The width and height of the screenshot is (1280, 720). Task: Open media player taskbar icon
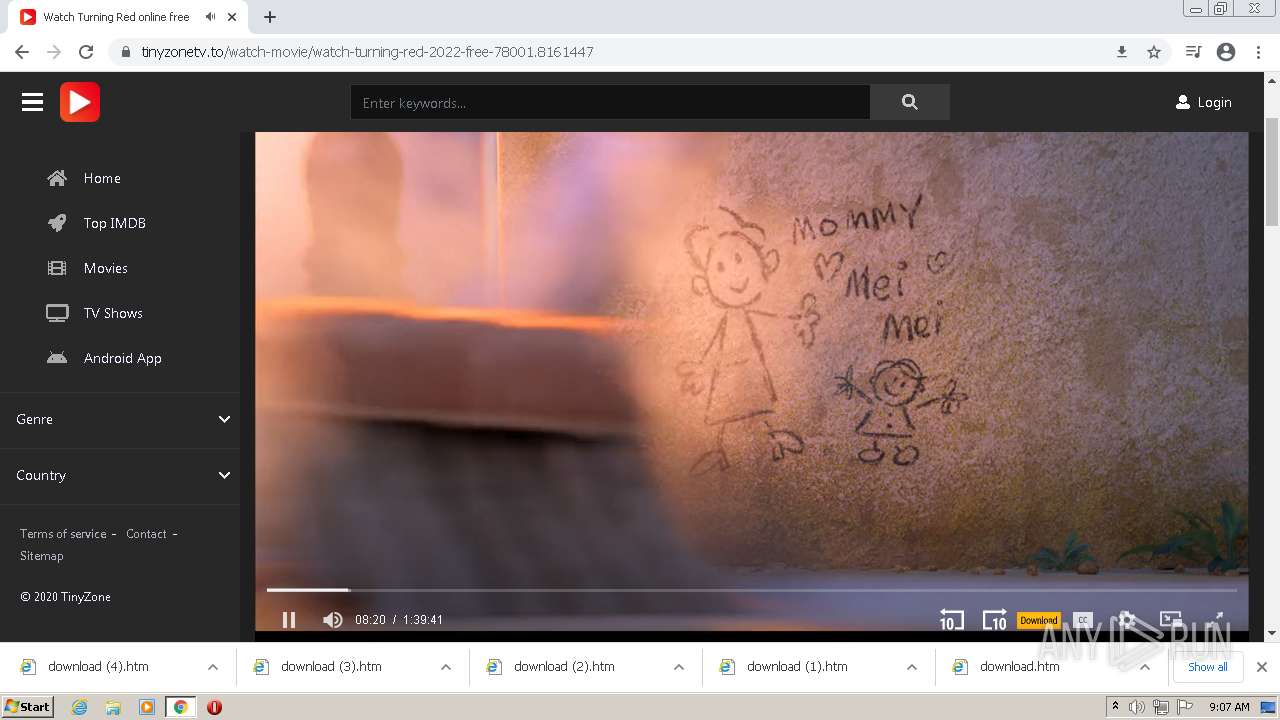point(146,707)
